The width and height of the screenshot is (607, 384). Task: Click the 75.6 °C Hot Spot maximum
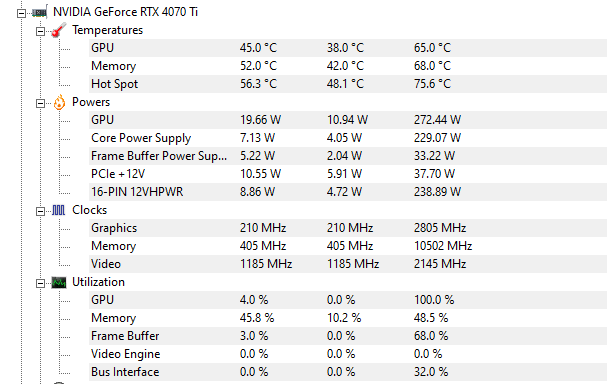pyautogui.click(x=432, y=84)
